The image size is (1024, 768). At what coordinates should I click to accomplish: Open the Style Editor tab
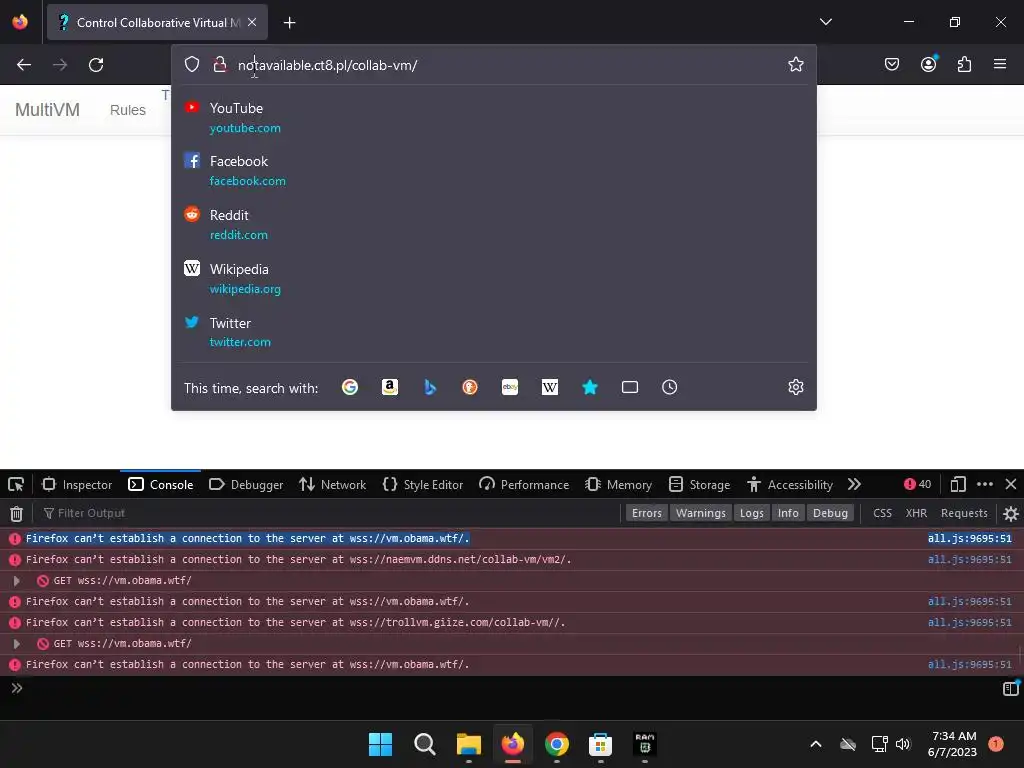tap(423, 485)
